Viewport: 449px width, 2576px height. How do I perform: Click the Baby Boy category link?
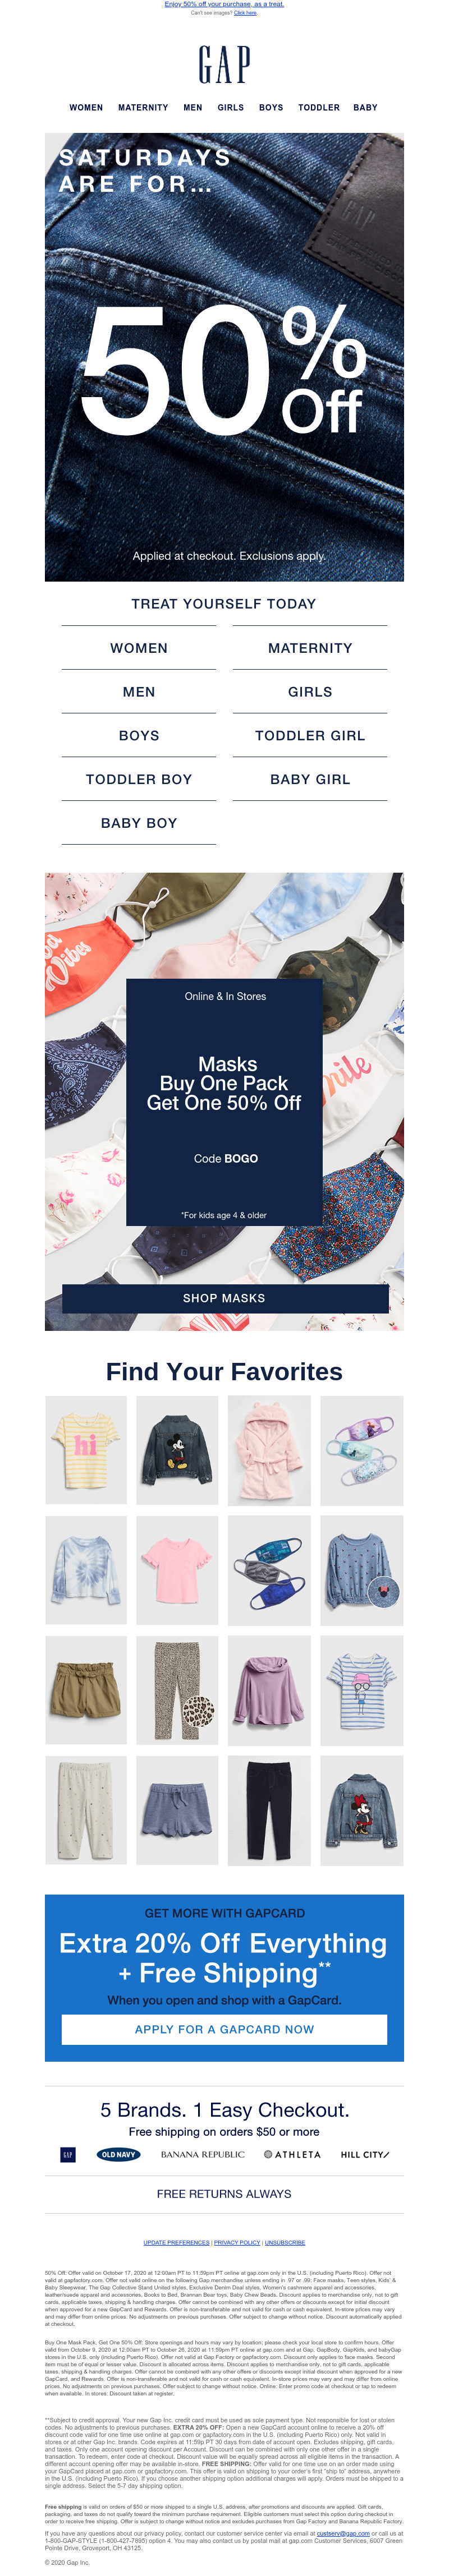click(139, 822)
